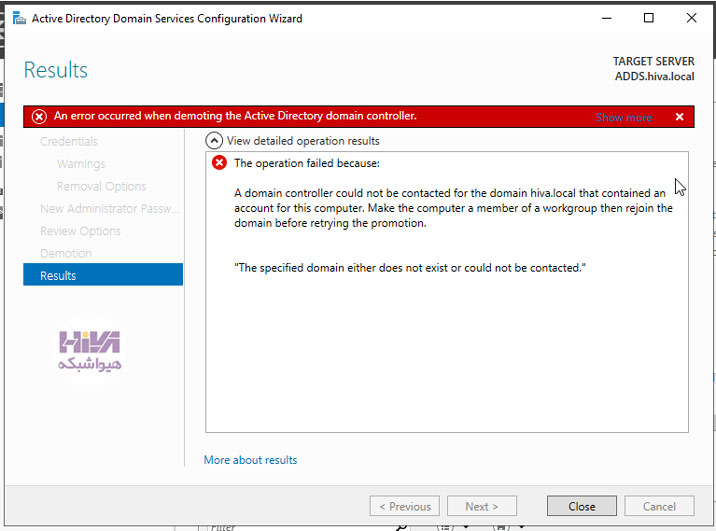
Task: Close the wizard window with title bar X
Action: tap(691, 18)
